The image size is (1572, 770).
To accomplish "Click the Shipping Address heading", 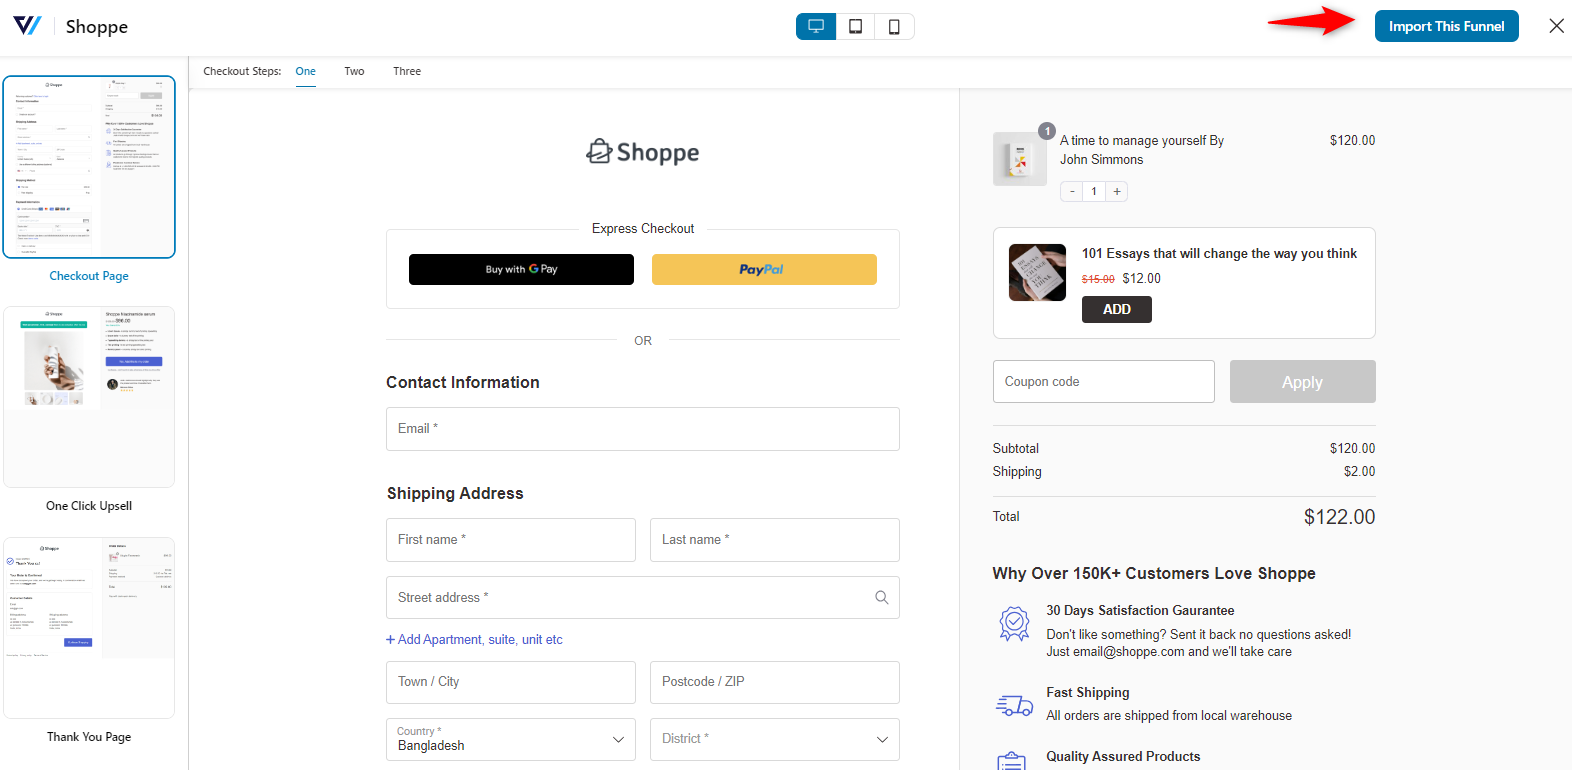I will (455, 494).
